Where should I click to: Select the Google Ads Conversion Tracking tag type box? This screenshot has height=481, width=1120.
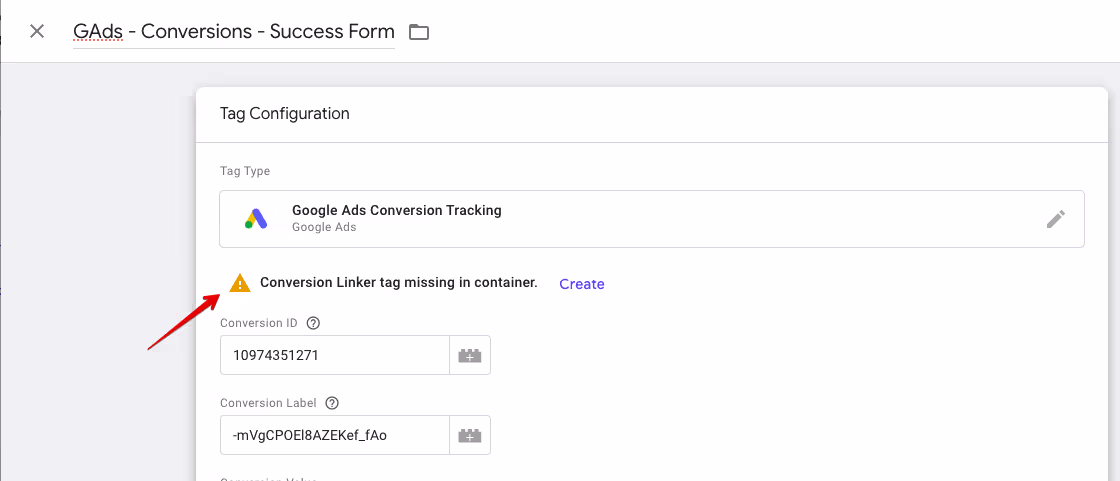(x=651, y=219)
